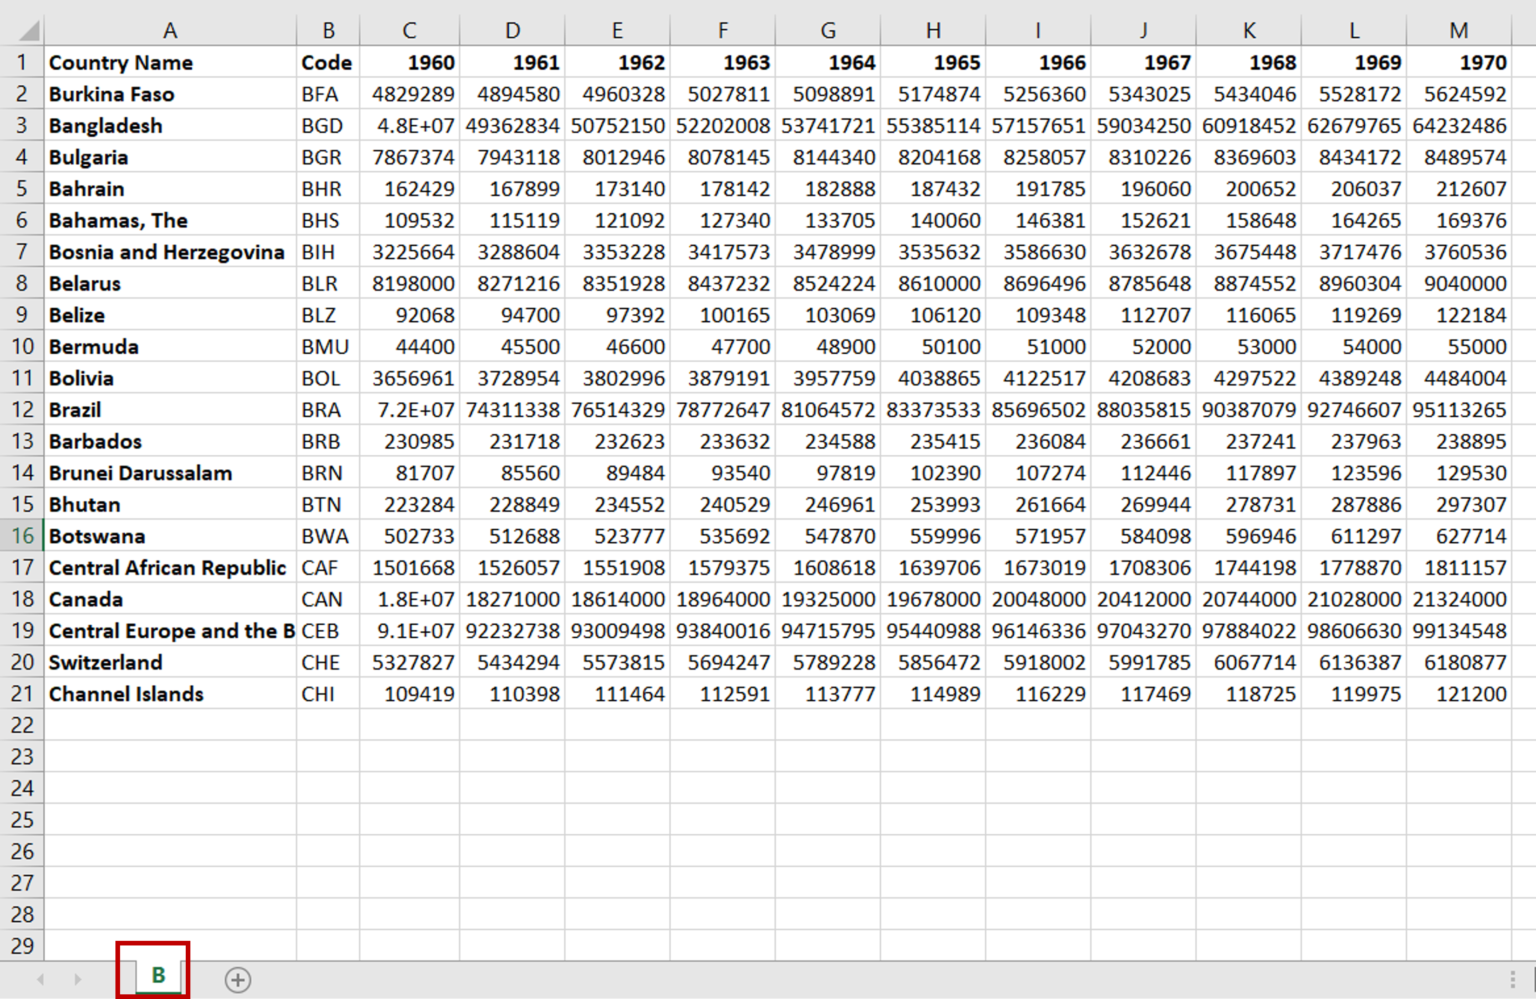1536x999 pixels.
Task: Click the ellipsis on the bottom scrollbar
Action: pyautogui.click(x=1513, y=980)
